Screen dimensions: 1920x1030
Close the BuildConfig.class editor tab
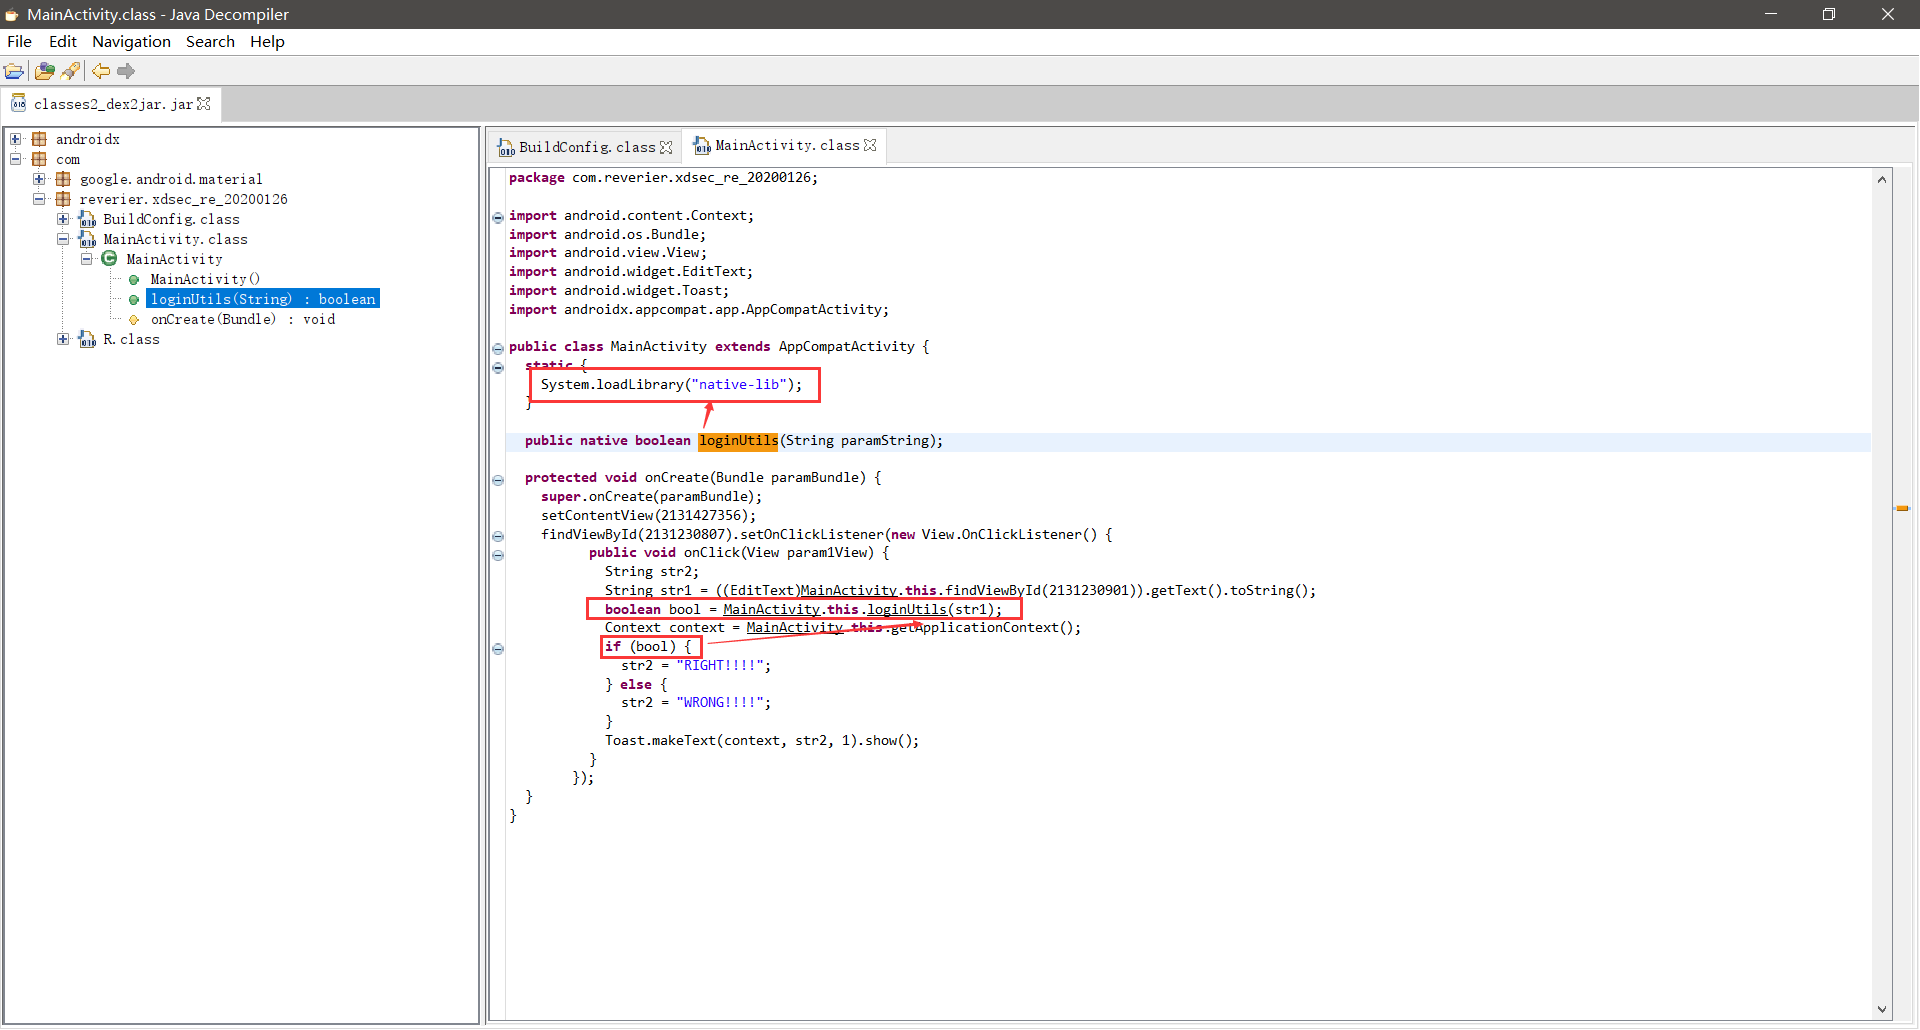pyautogui.click(x=666, y=147)
